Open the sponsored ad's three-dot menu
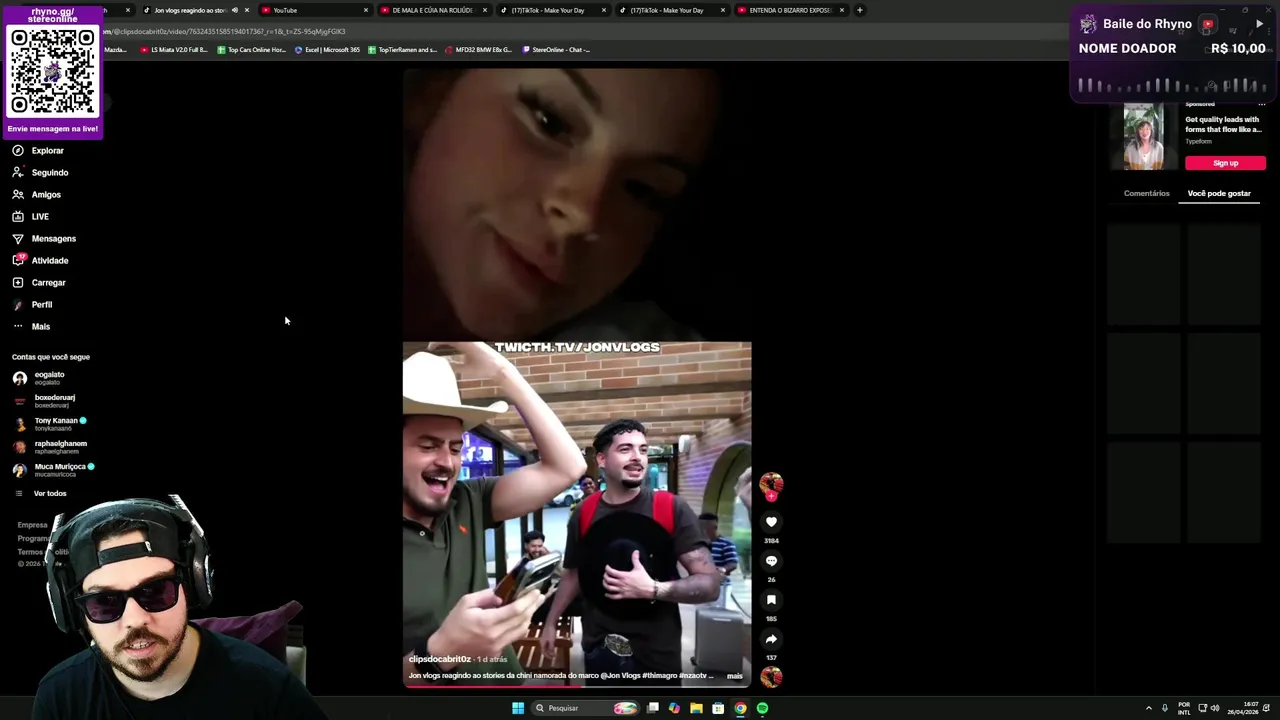 [1261, 104]
